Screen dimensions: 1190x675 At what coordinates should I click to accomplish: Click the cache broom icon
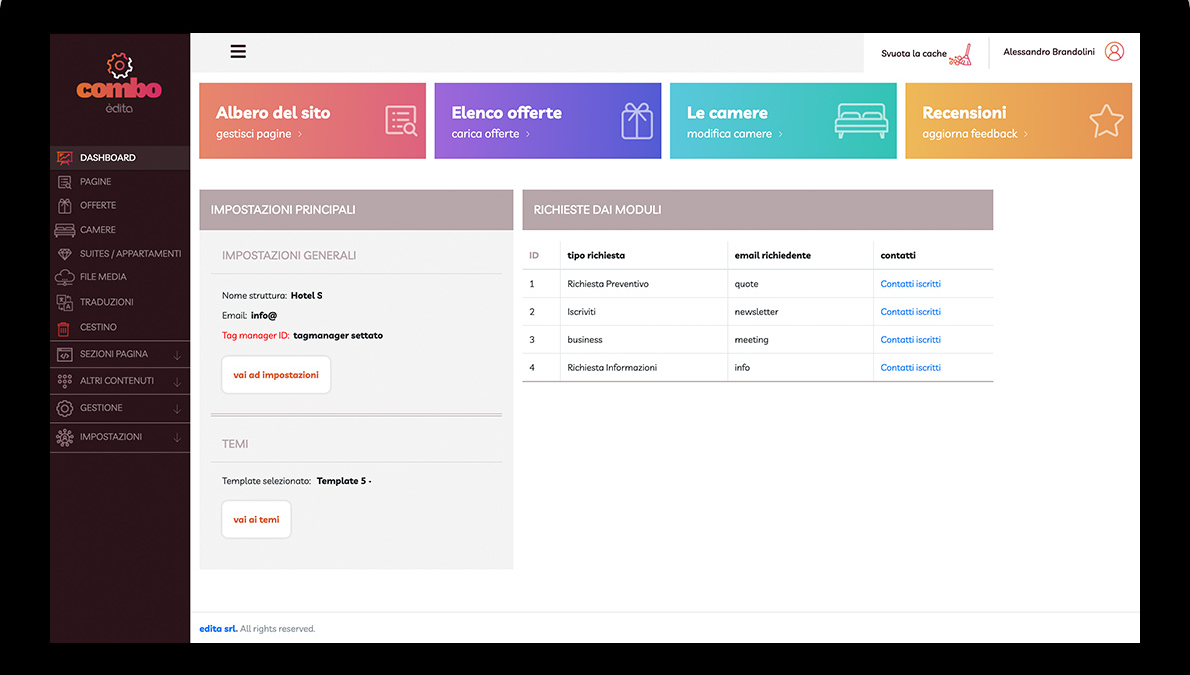[x=961, y=55]
